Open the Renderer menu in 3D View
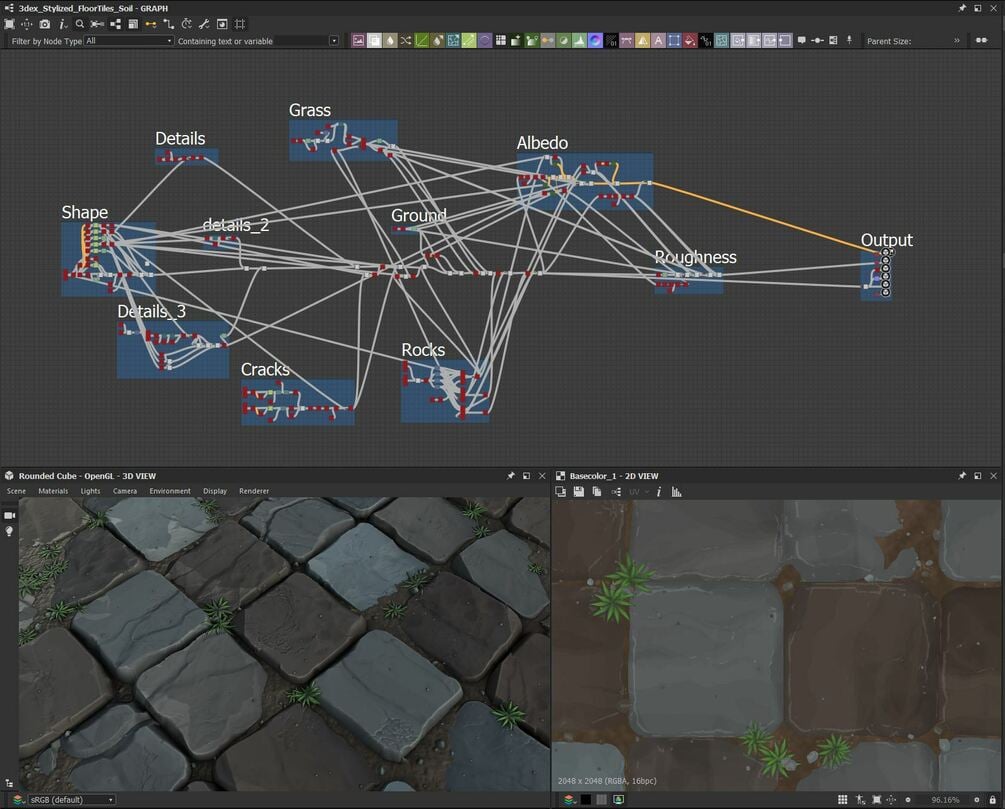The height and width of the screenshot is (809, 1005). pos(254,491)
